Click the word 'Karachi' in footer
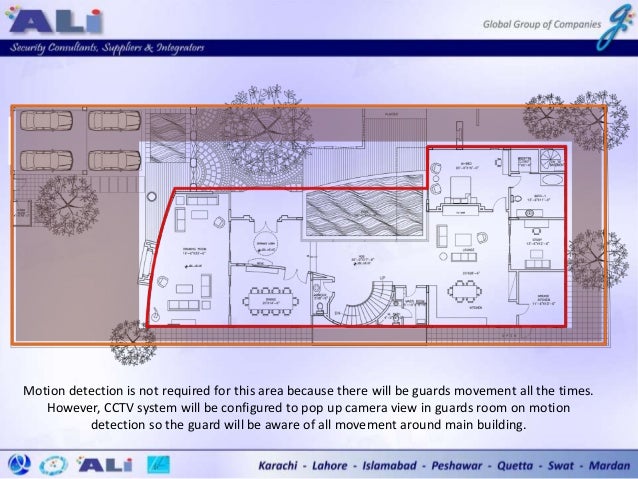This screenshot has width=638, height=479. pyautogui.click(x=278, y=466)
